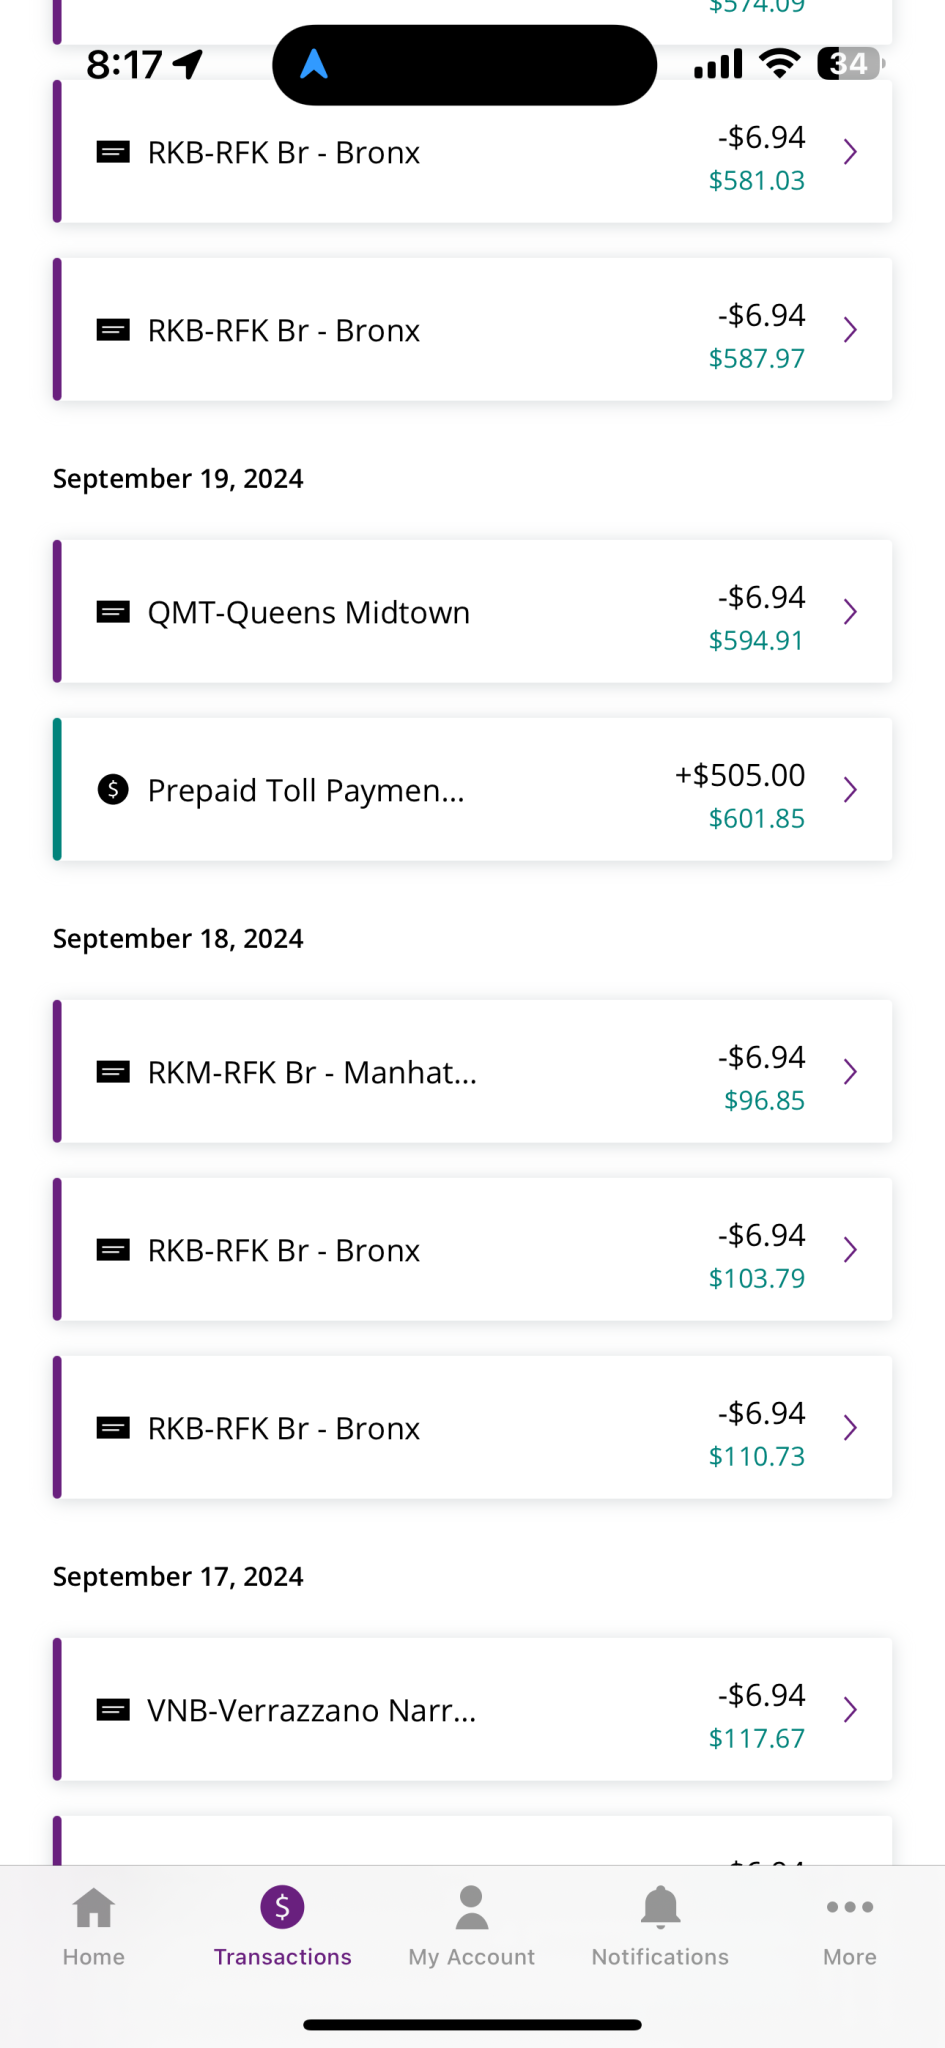
Task: Tap the Home house icon
Action: 94,1907
